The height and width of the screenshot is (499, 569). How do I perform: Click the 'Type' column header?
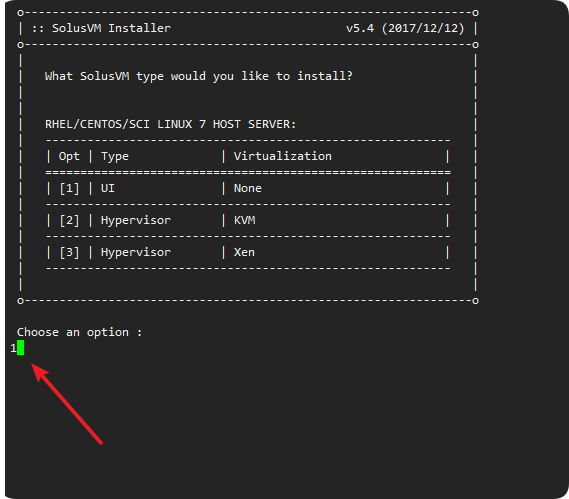(115, 156)
